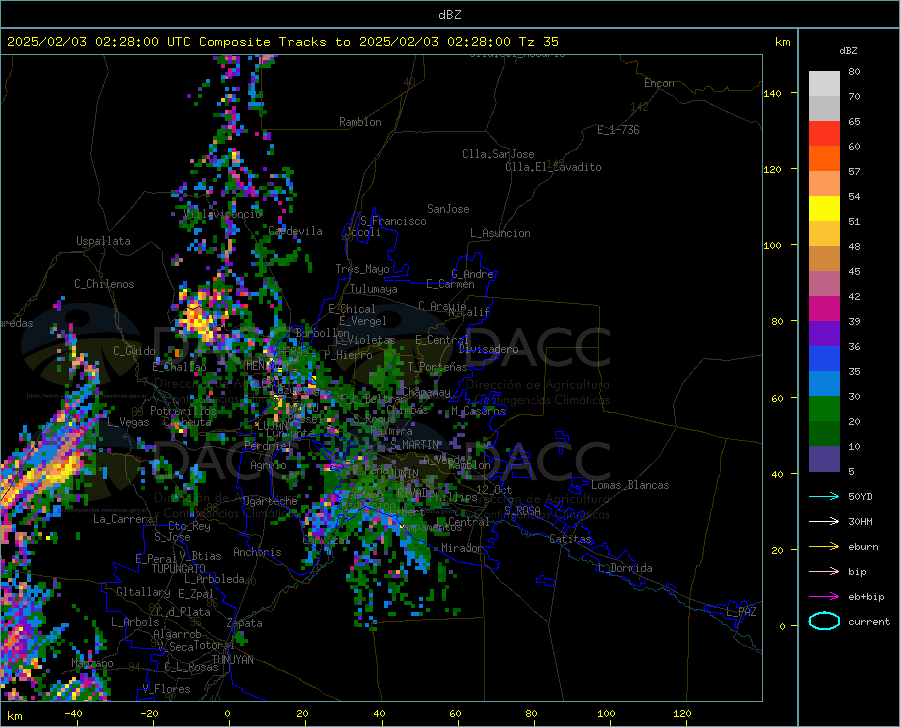Pick the bright yellow swatch in the scale
The image size is (900, 727).
pos(824,209)
